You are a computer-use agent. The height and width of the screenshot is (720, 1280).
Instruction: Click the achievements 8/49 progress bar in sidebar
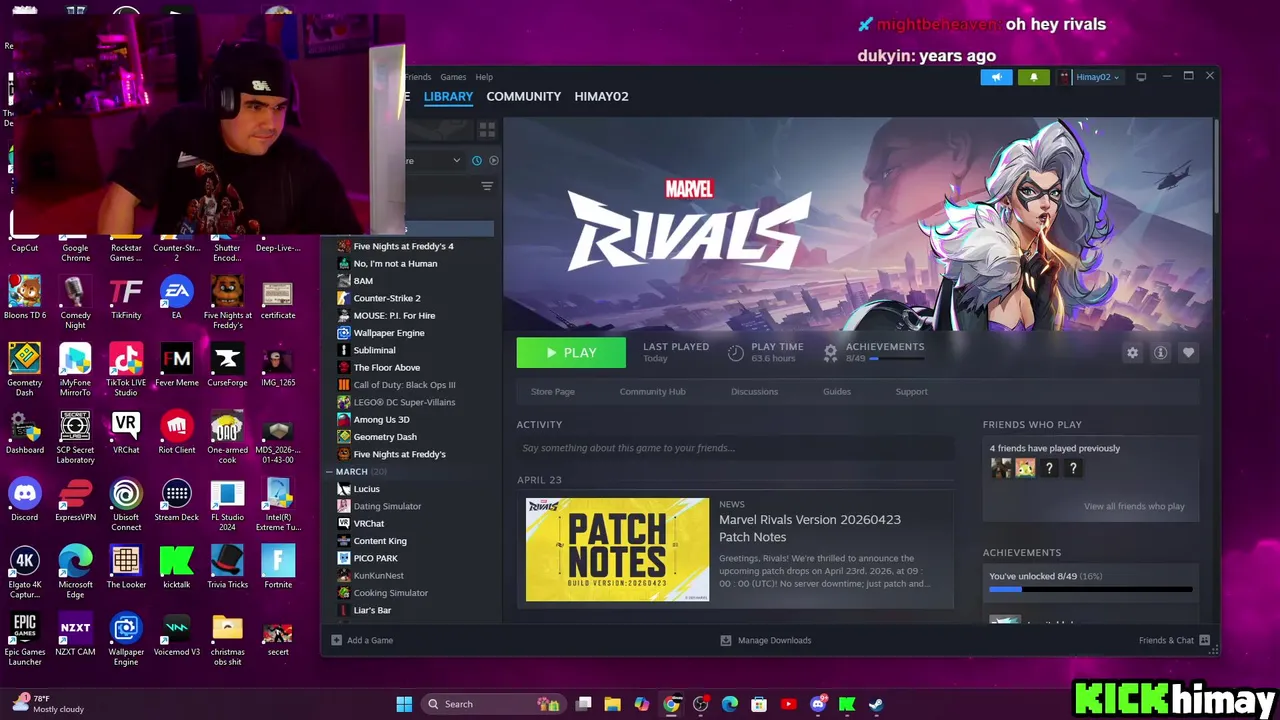1090,589
